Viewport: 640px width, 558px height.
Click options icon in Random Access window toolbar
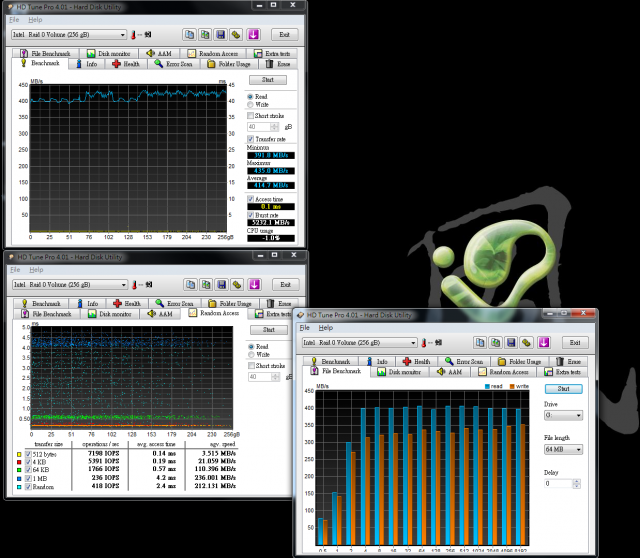pos(237,285)
